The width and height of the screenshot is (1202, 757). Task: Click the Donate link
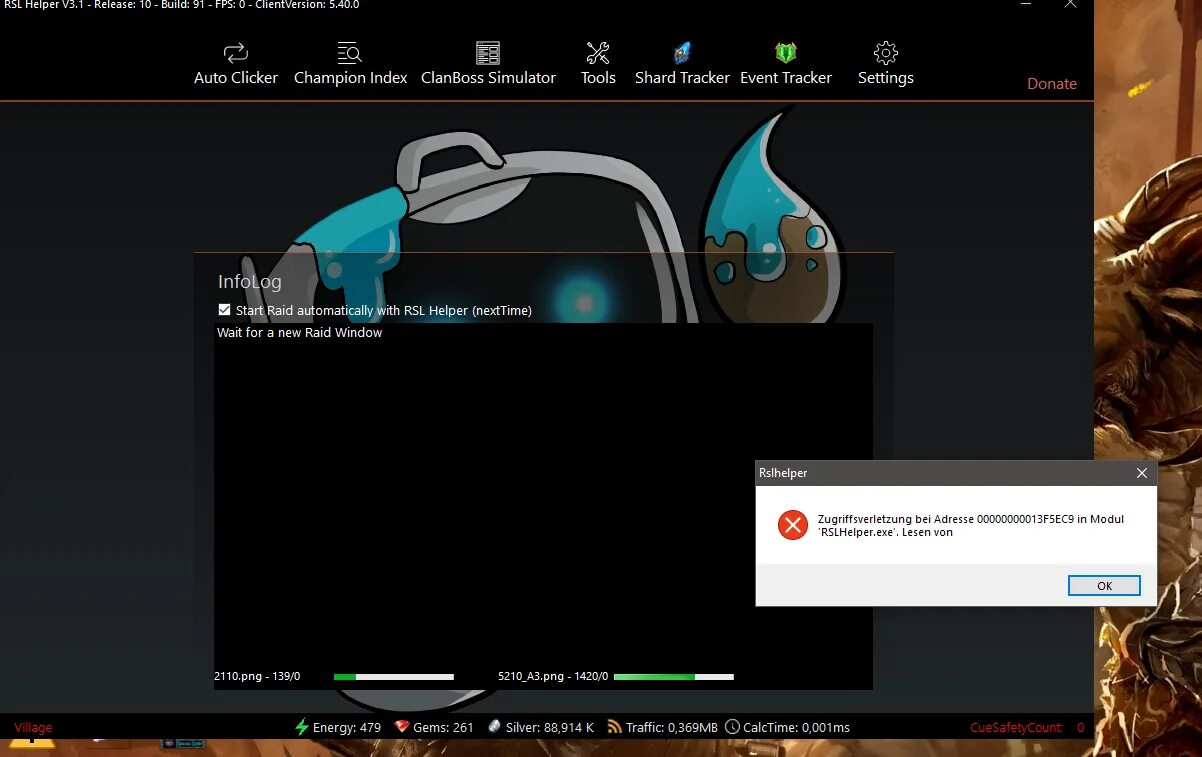point(1052,84)
